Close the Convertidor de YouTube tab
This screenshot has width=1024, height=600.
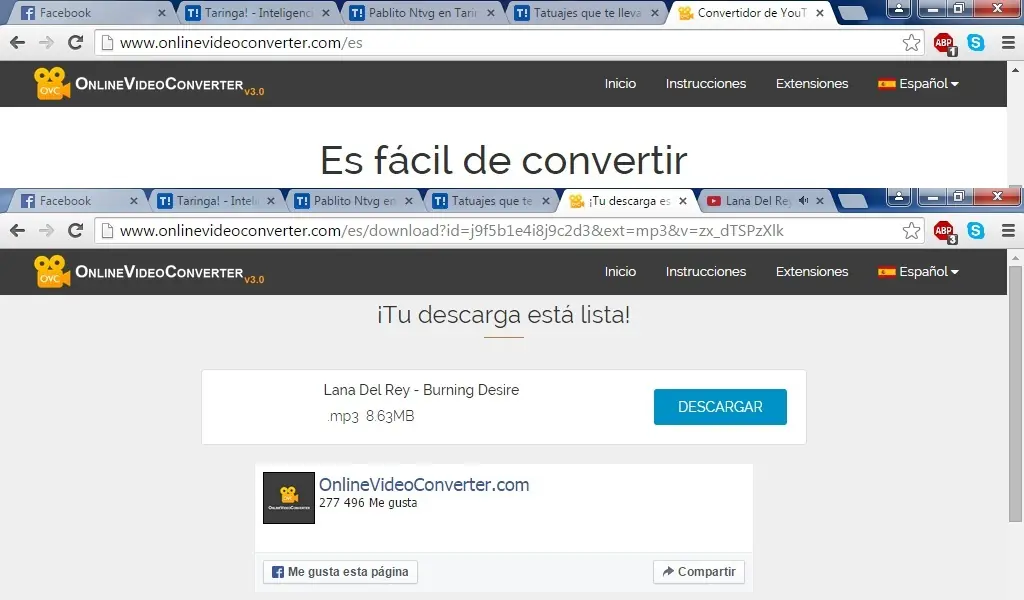click(820, 13)
